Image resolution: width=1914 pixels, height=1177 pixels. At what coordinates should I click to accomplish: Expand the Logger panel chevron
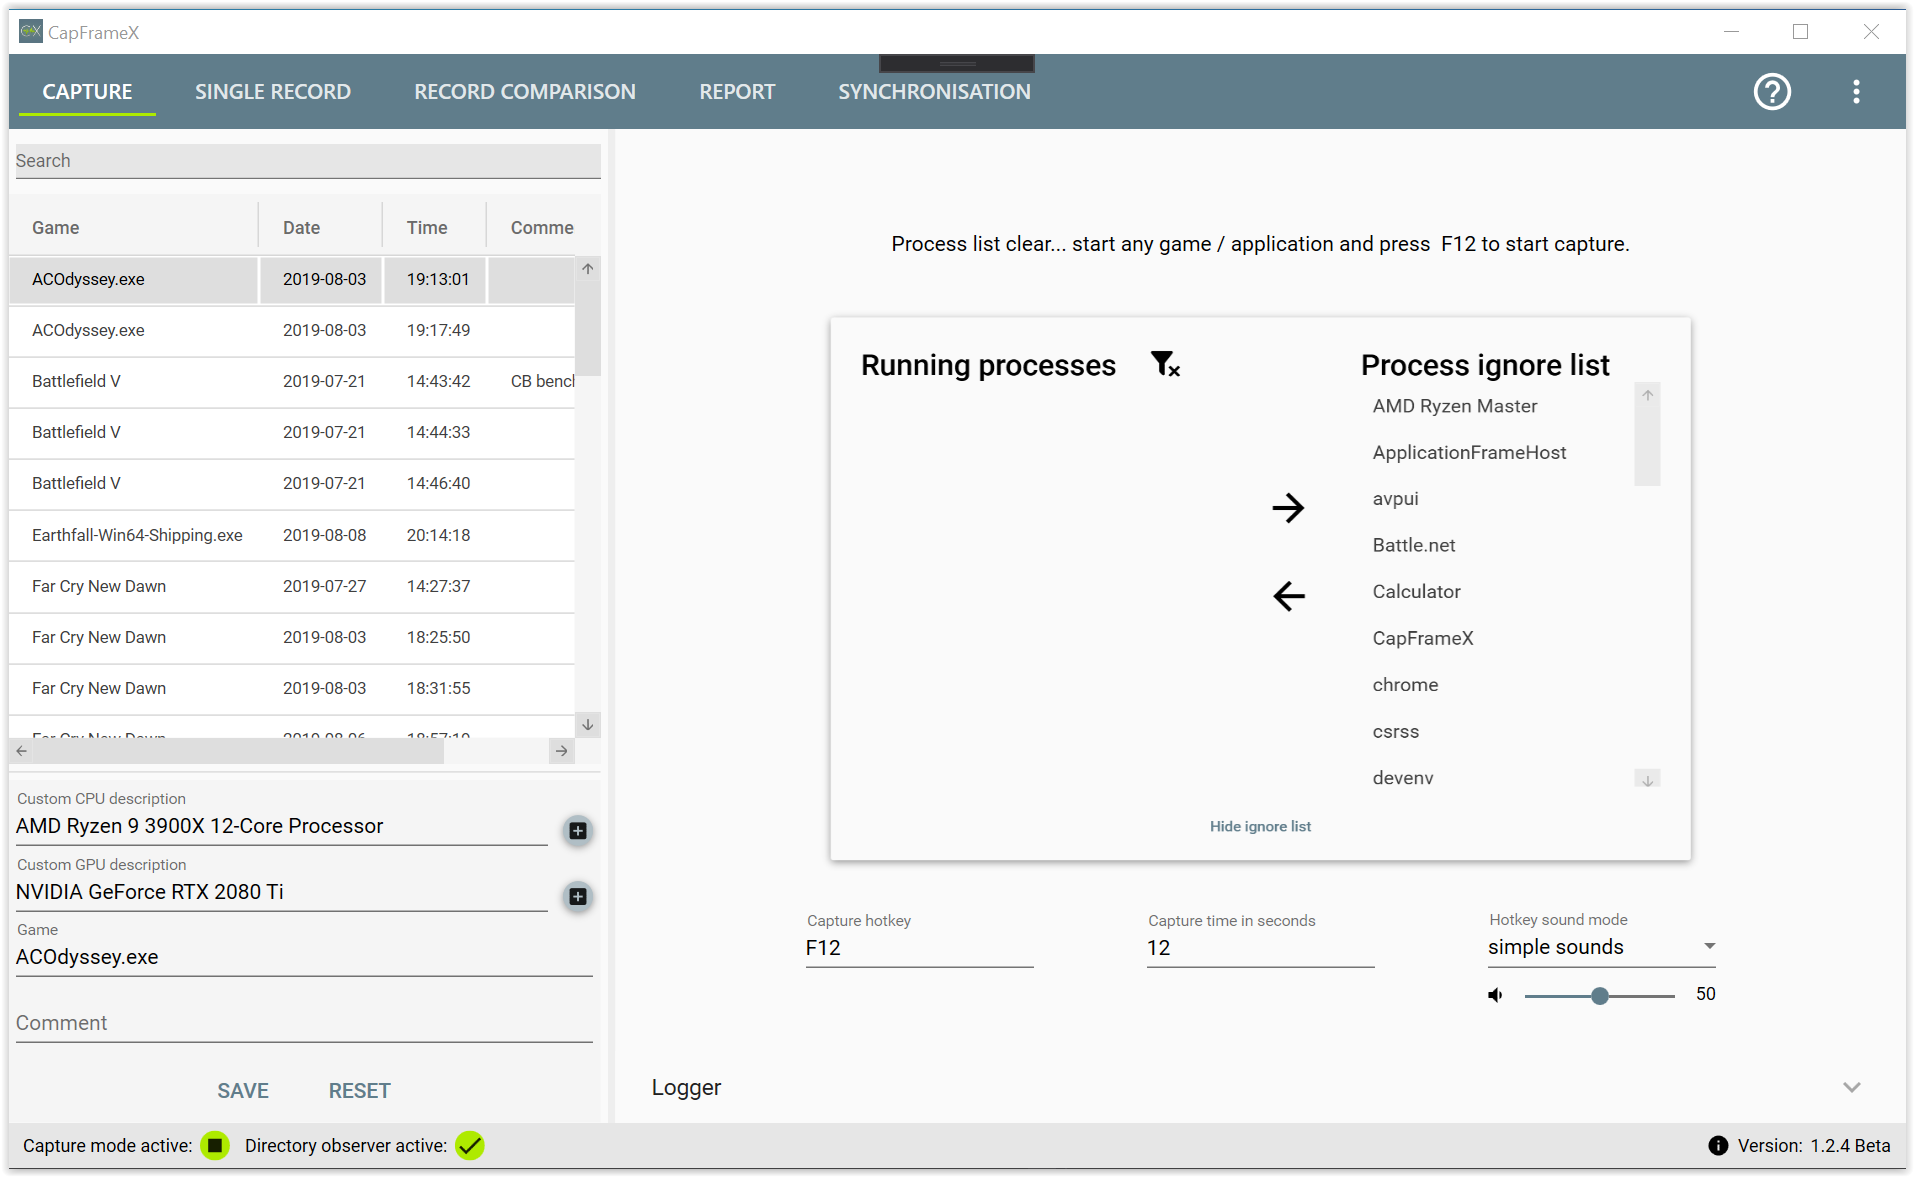[1852, 1087]
